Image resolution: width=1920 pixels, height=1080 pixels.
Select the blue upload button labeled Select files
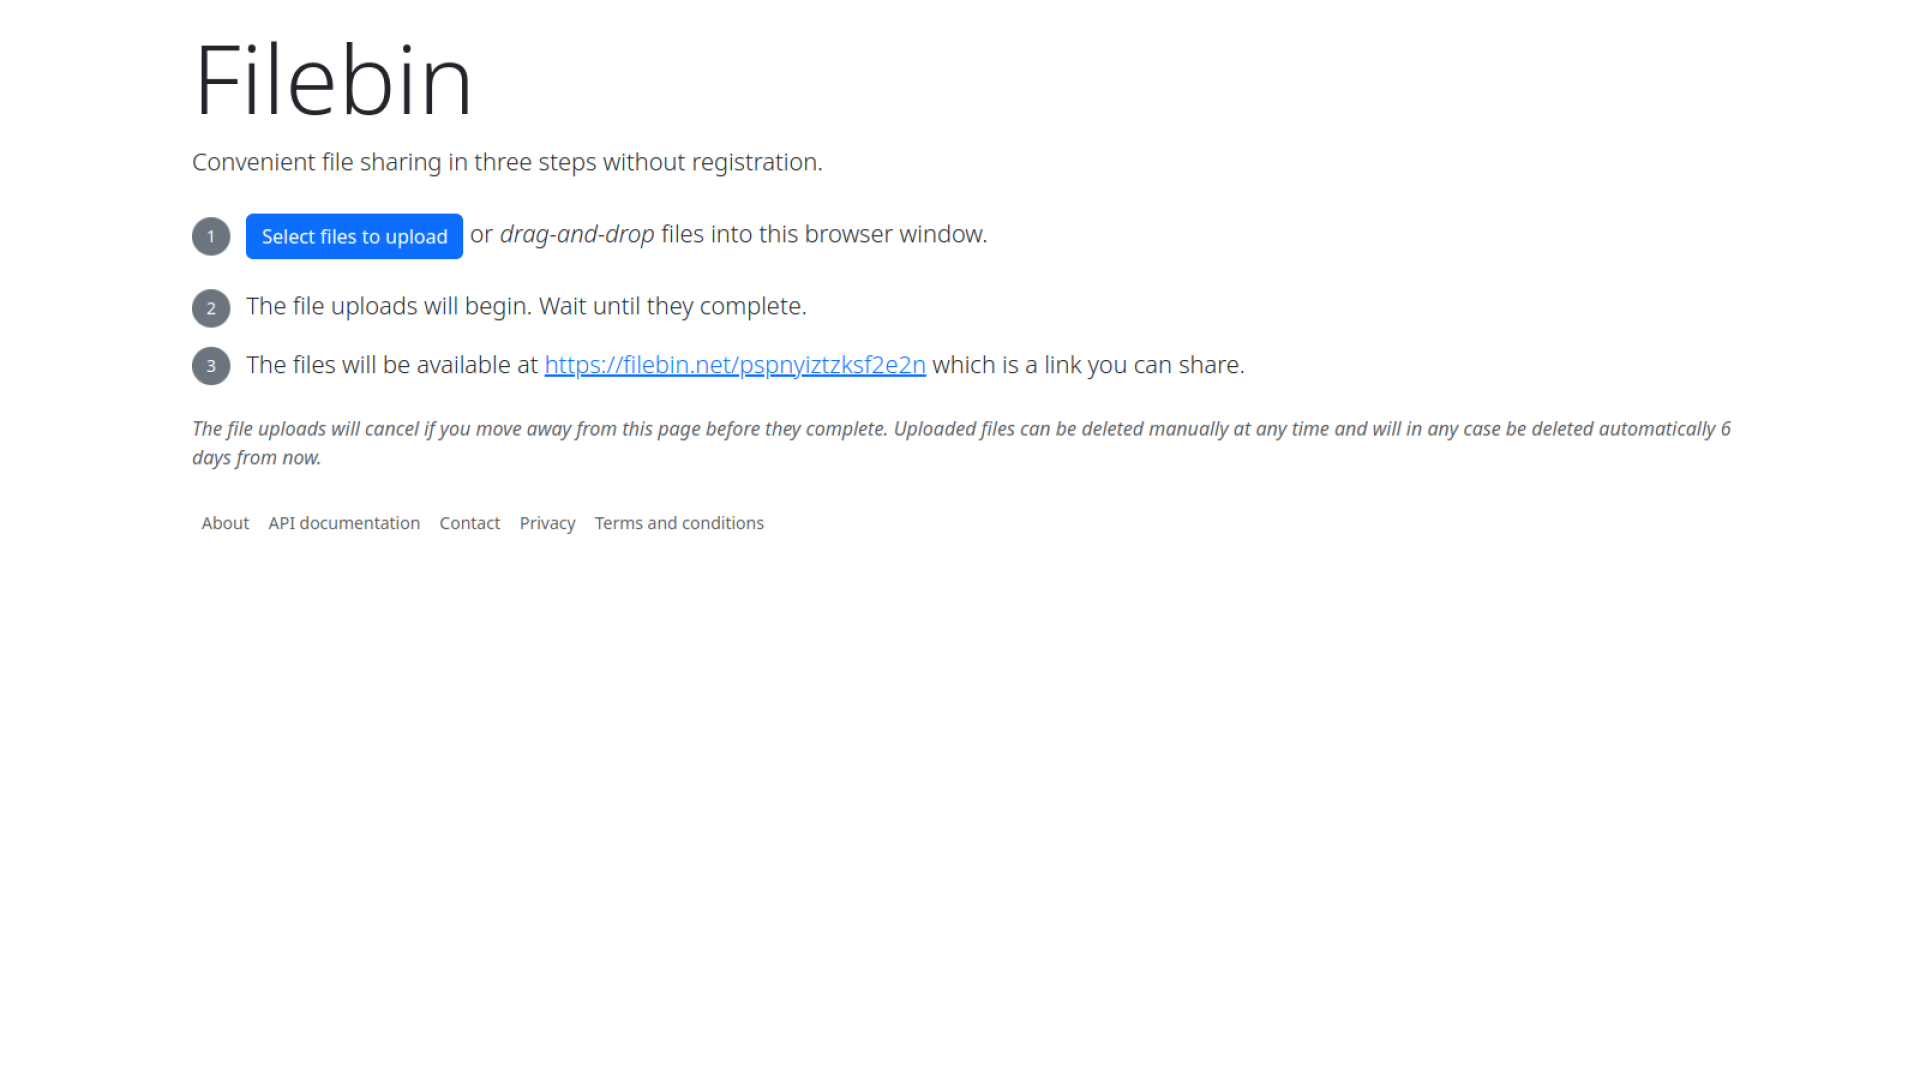[354, 236]
